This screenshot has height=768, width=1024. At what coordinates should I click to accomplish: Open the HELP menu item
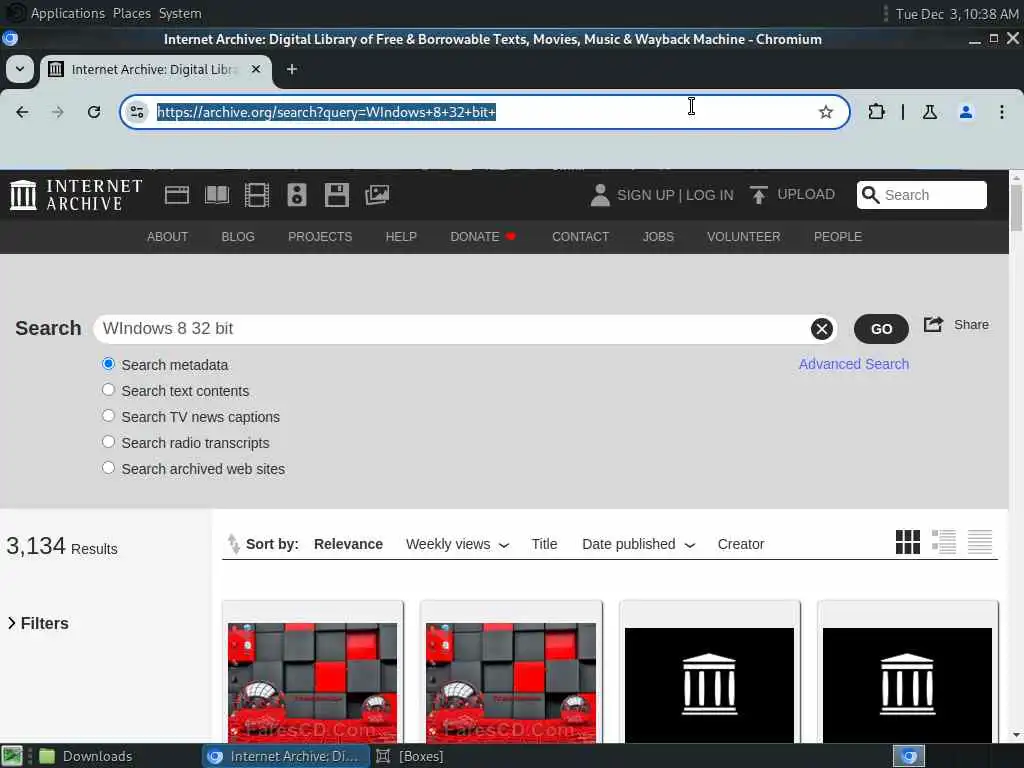click(x=401, y=237)
